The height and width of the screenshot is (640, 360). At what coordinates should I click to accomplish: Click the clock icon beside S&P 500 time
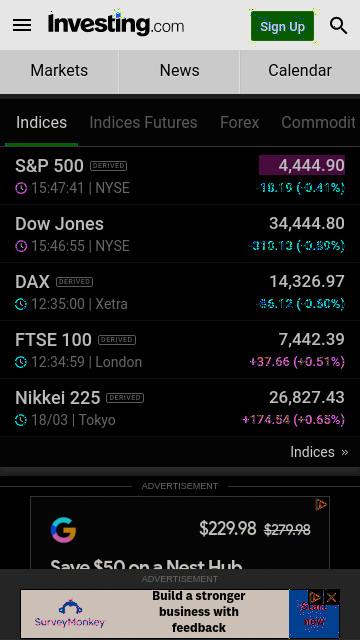[x=21, y=188]
